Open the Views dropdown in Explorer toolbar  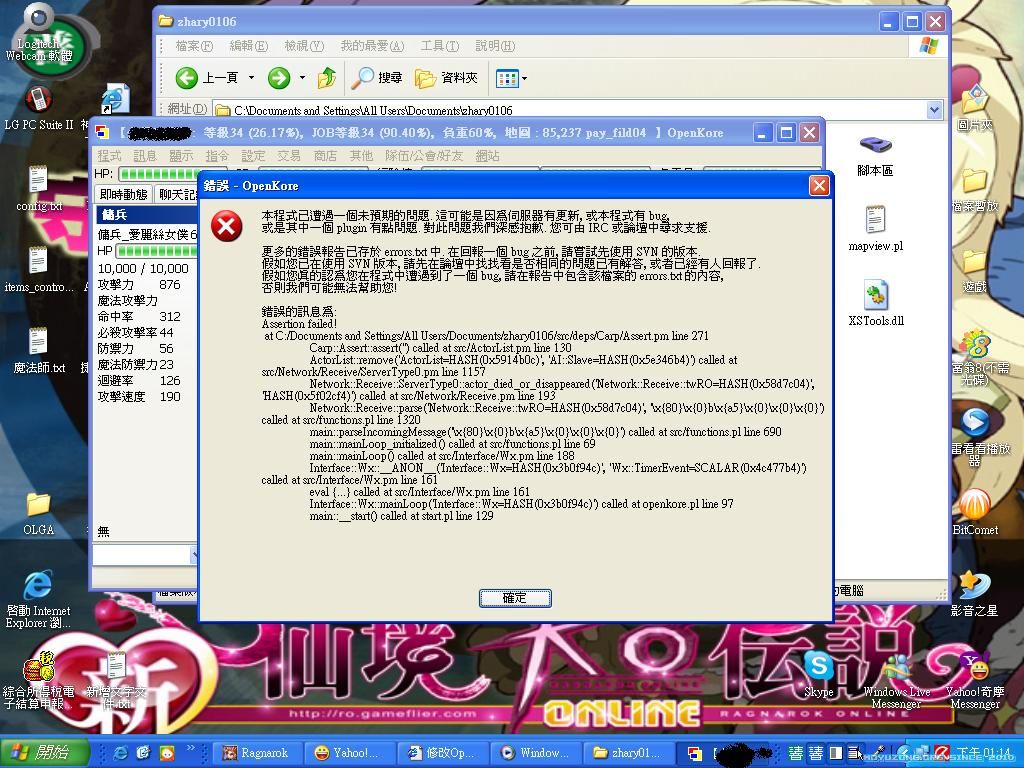tap(512, 78)
